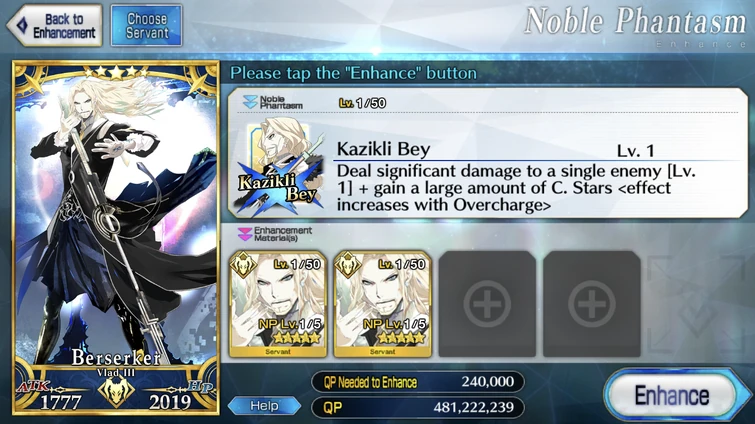Screen dimensions: 755x424
Task: Click the current QP balance bar
Action: [418, 407]
